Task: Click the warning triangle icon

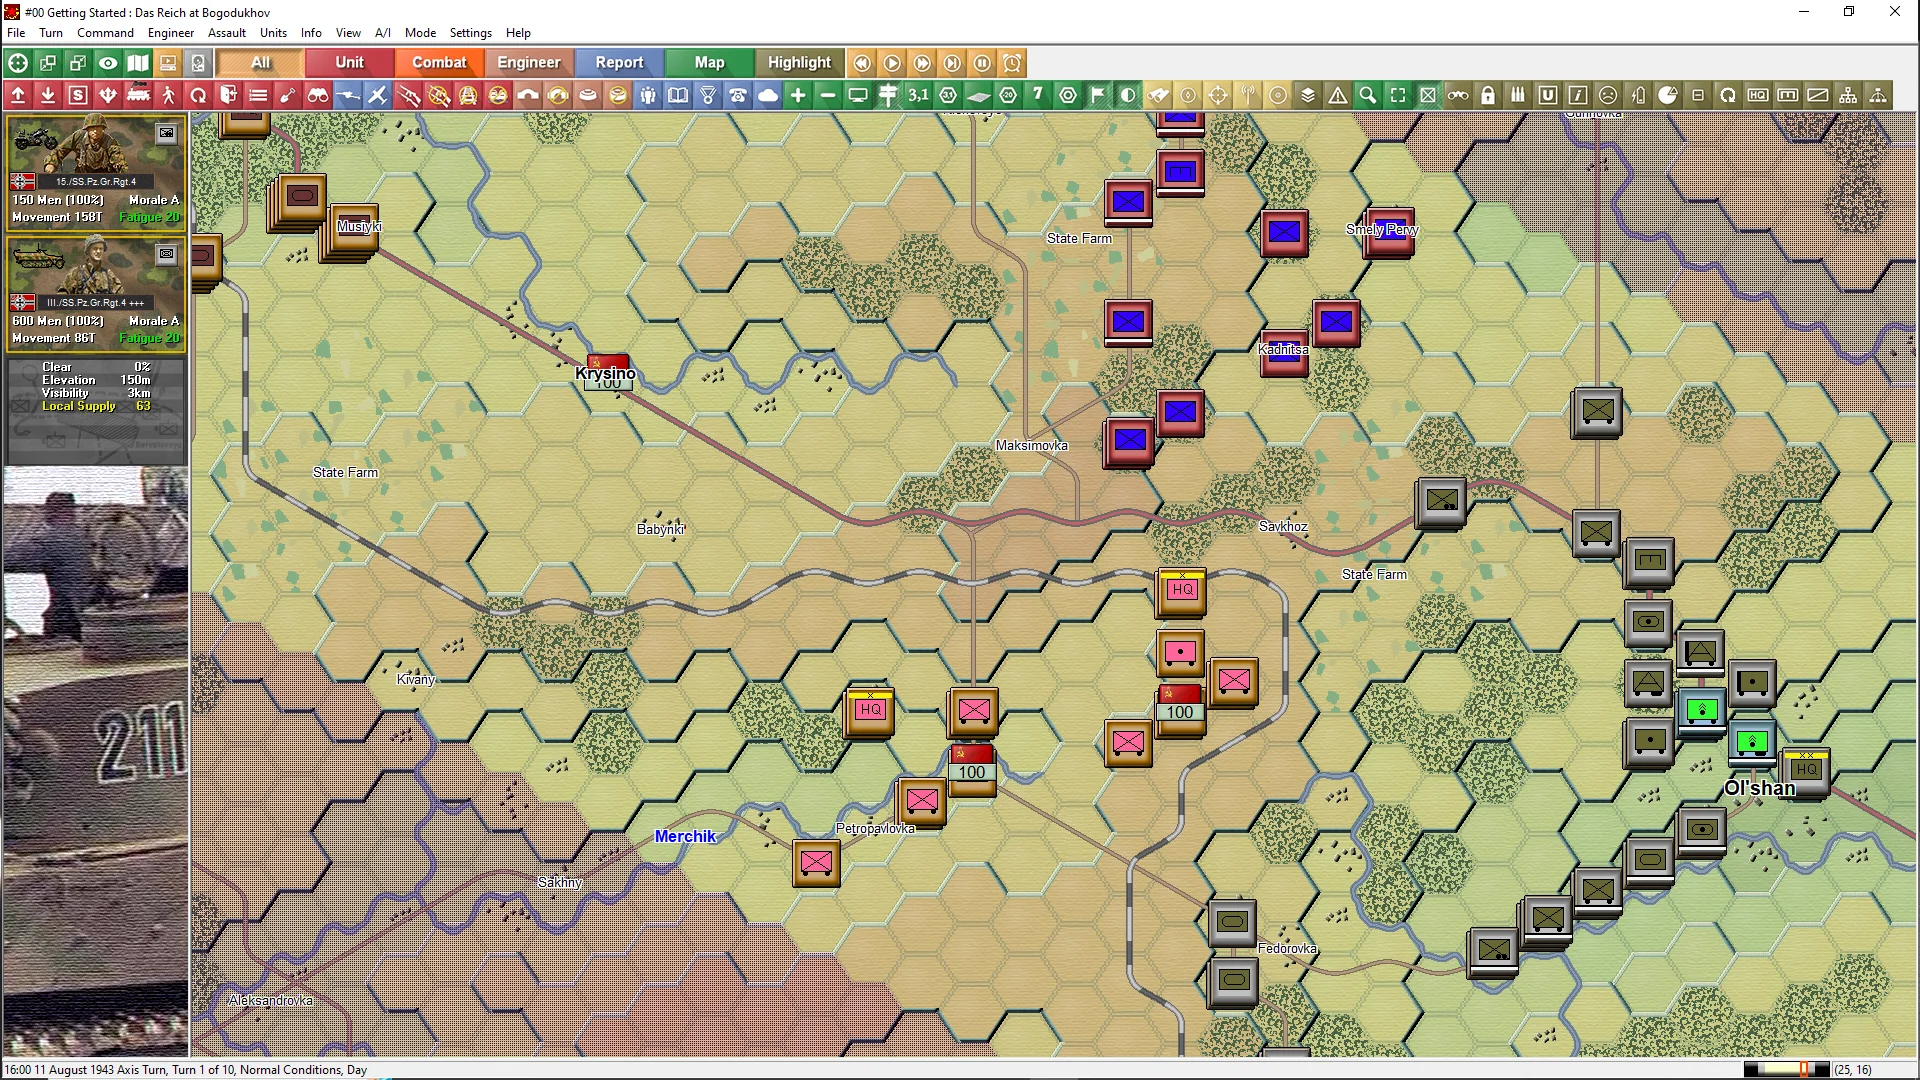Action: click(1338, 95)
